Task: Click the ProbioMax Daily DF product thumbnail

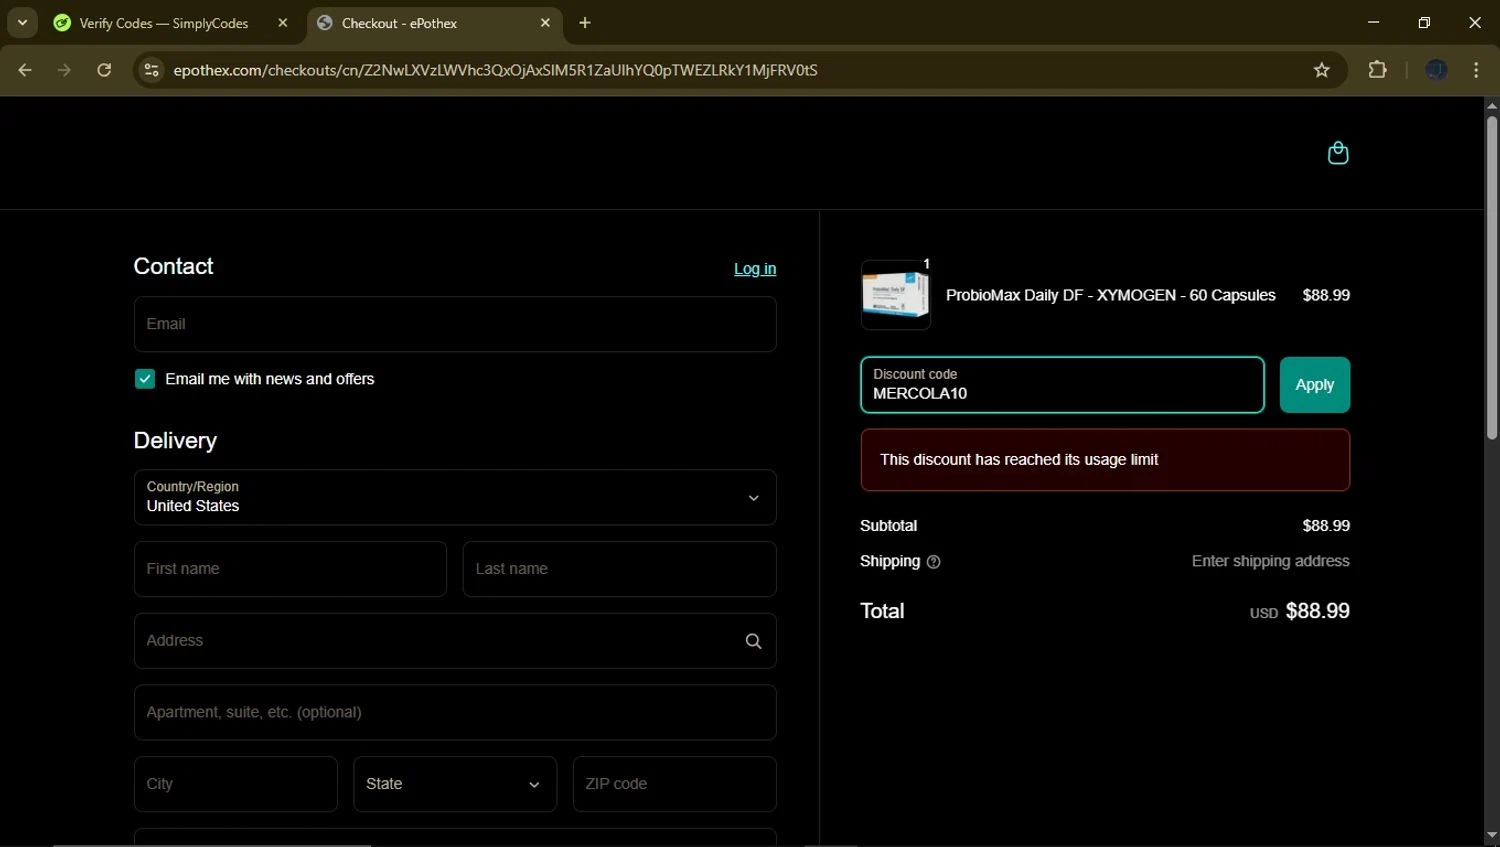Action: click(x=895, y=295)
